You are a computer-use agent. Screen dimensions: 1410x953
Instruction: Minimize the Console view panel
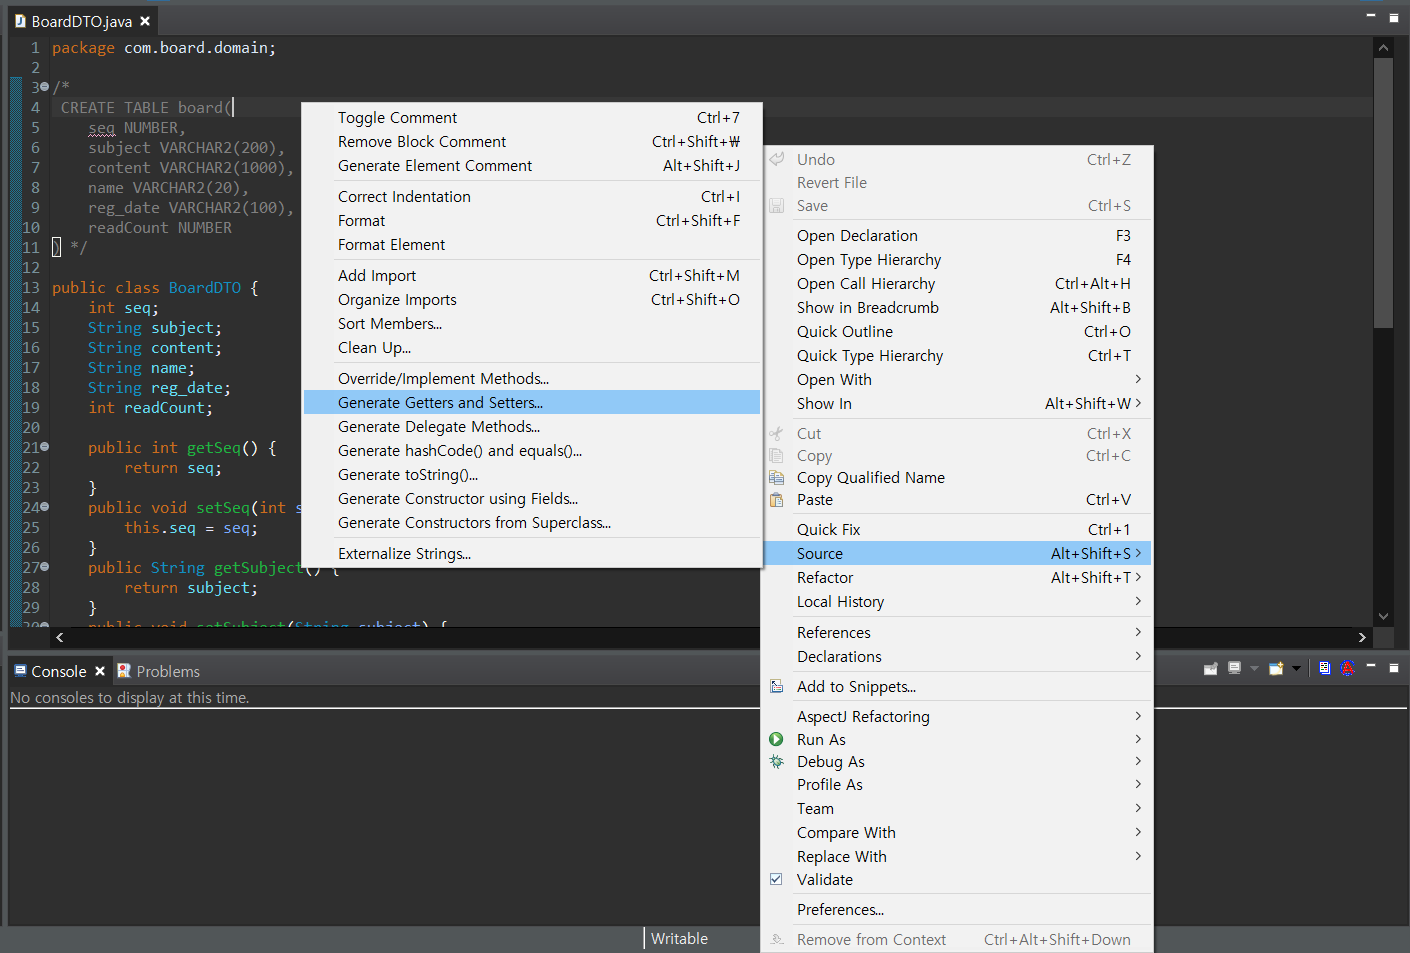(1371, 666)
